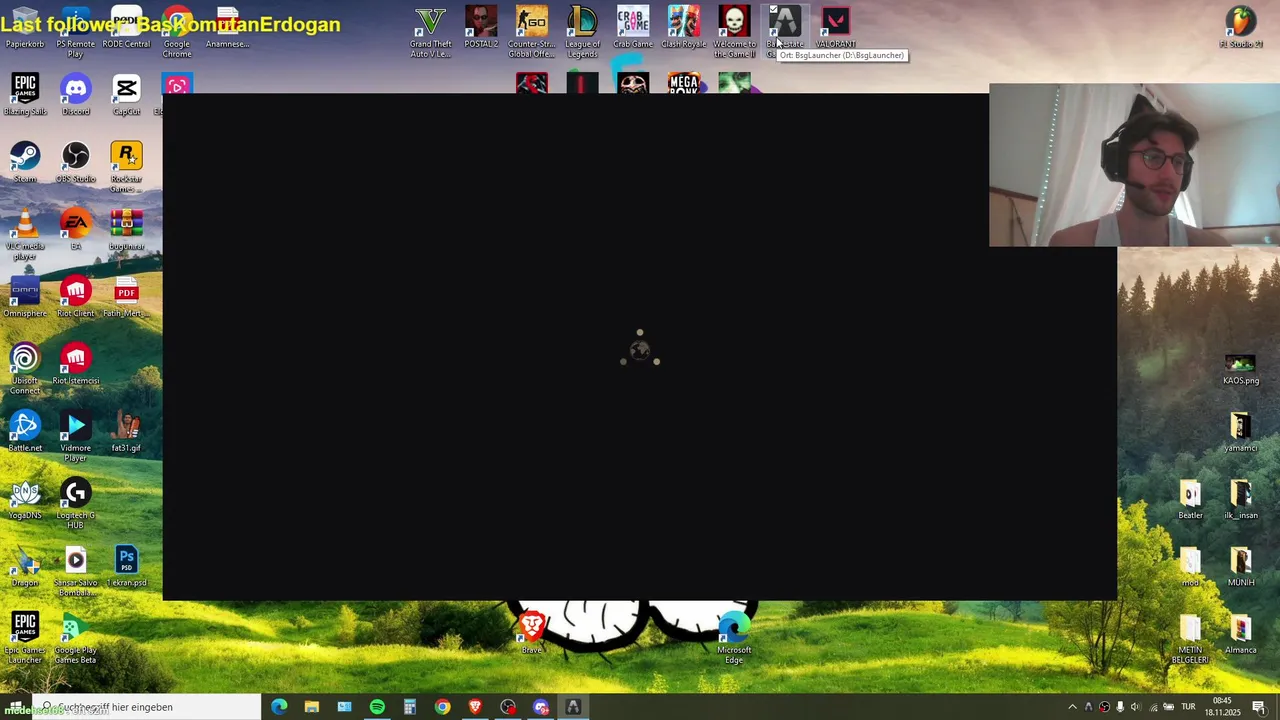Open File Explorer from the taskbar

click(x=312, y=707)
